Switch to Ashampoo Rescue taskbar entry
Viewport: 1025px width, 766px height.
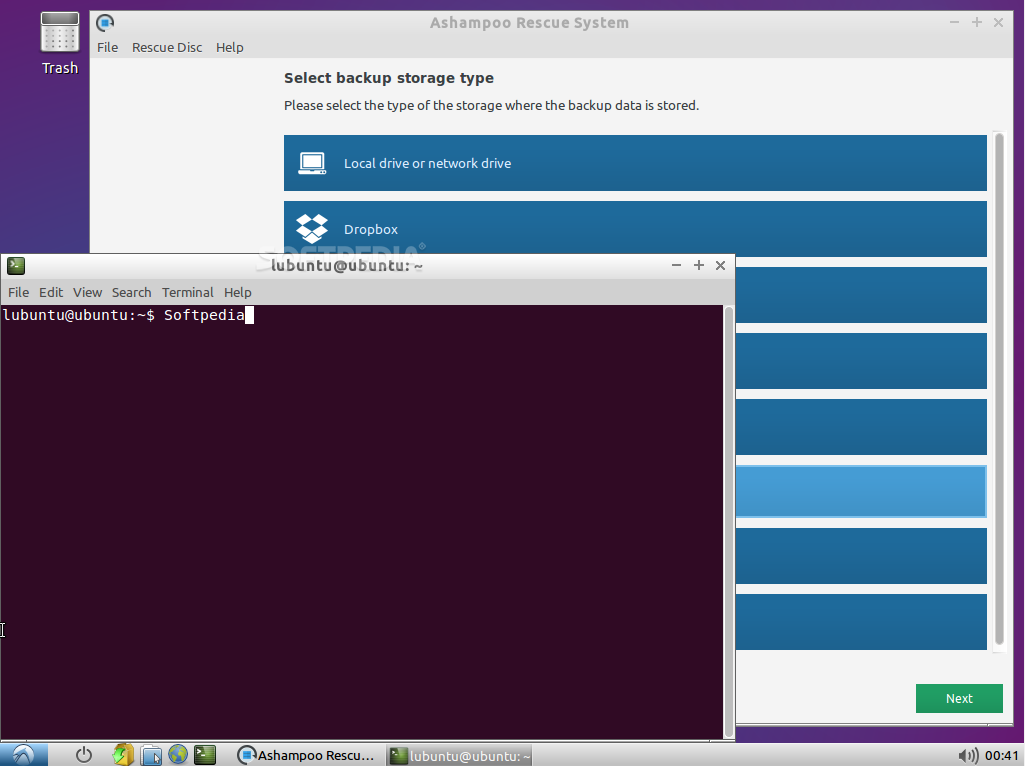306,755
